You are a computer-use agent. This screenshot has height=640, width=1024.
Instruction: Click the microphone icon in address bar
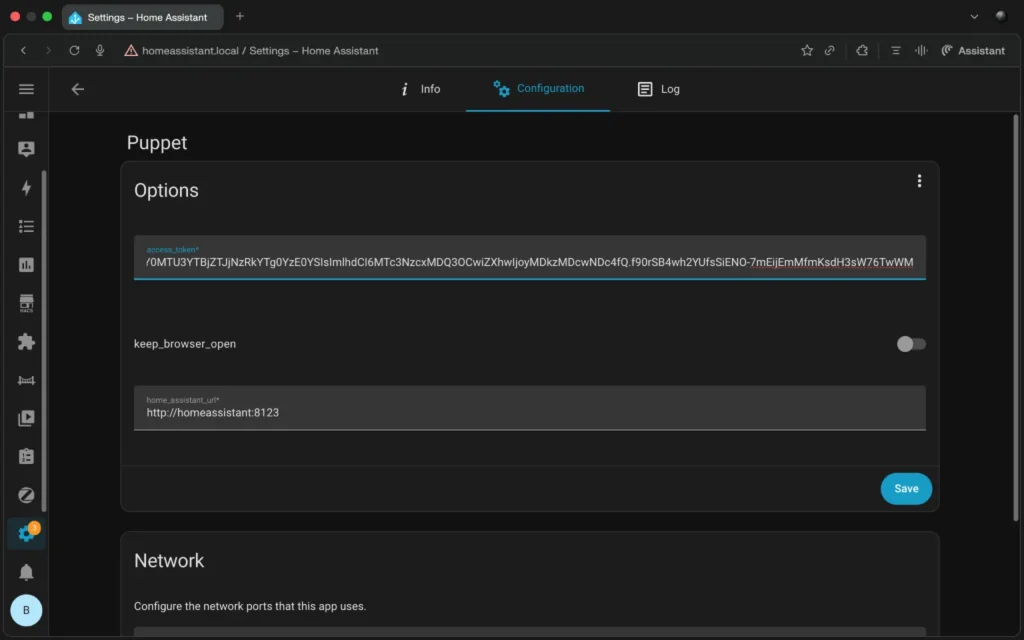tap(100, 50)
